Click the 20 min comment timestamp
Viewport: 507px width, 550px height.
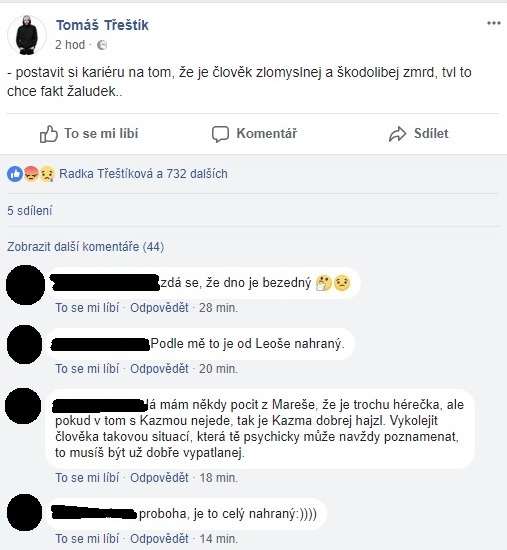coord(218,369)
